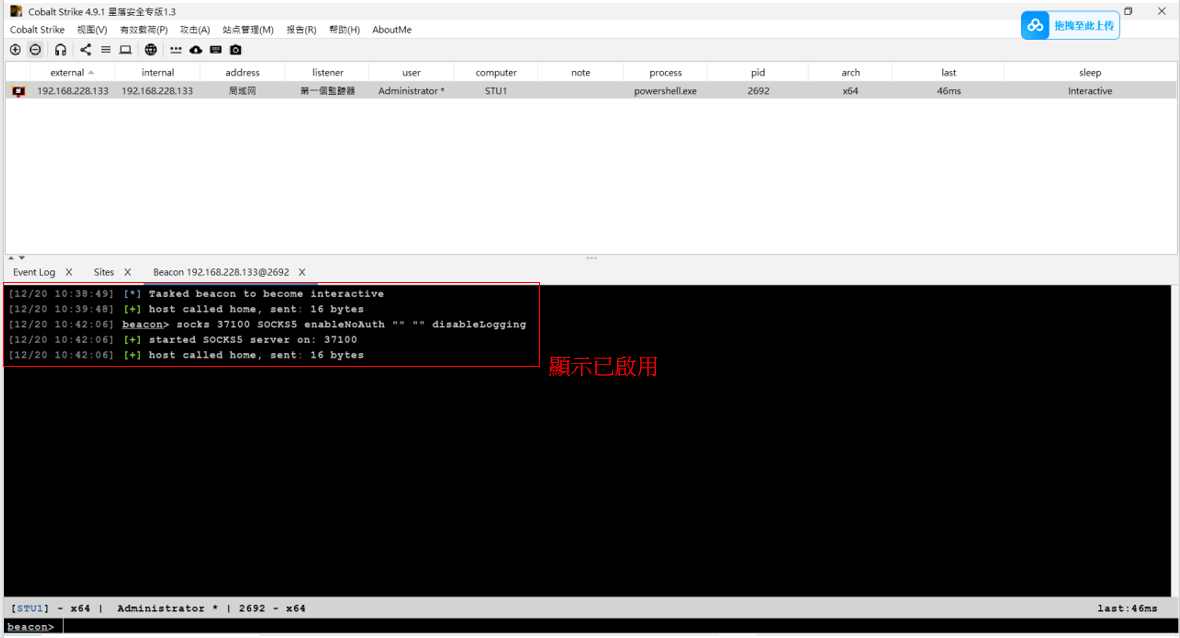Open the 攻击(A) menu

click(195, 30)
